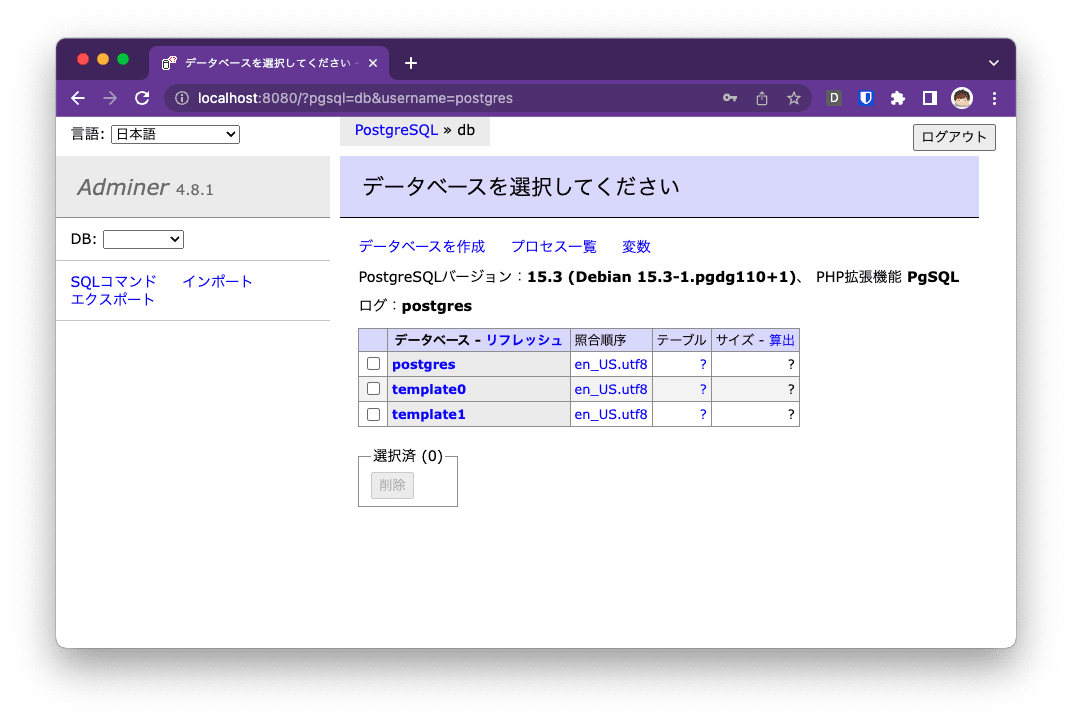Open the postgres database link
1072x722 pixels.
pyautogui.click(x=423, y=364)
